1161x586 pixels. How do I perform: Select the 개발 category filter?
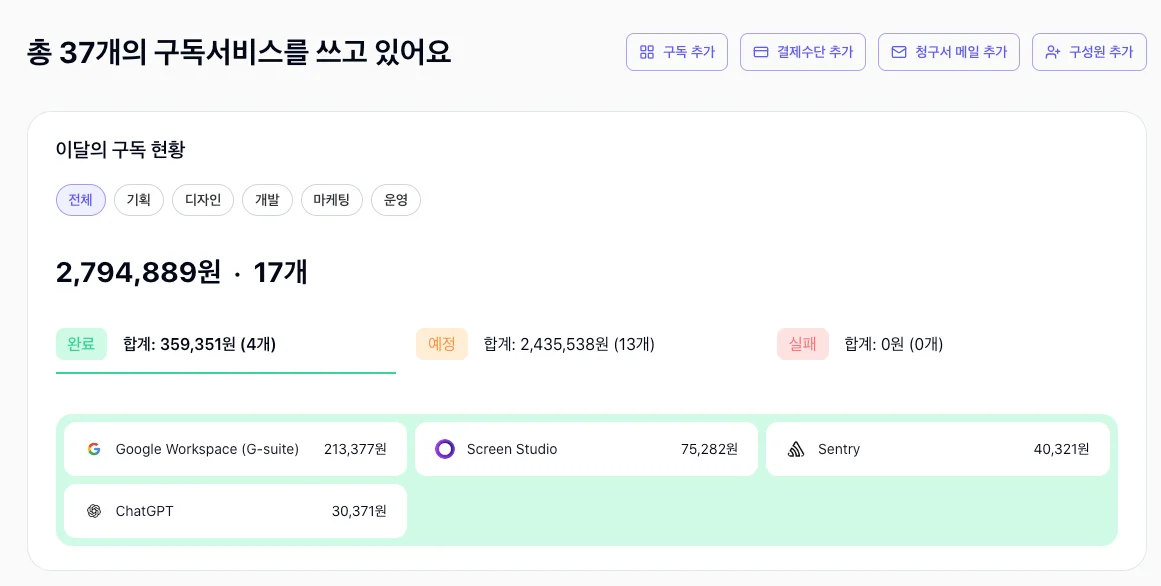pyautogui.click(x=267, y=200)
